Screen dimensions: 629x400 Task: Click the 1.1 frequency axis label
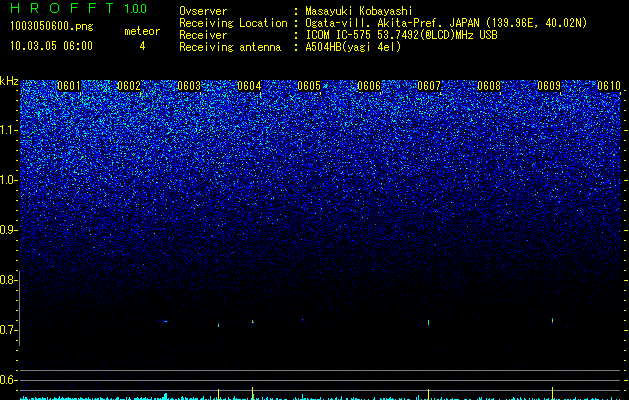(x=8, y=130)
